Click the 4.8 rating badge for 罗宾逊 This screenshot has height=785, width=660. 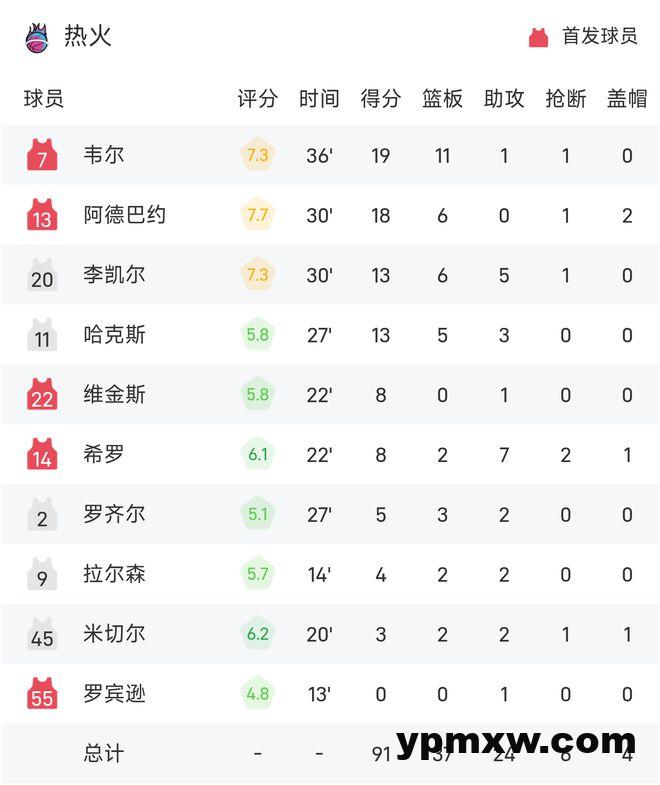point(257,693)
